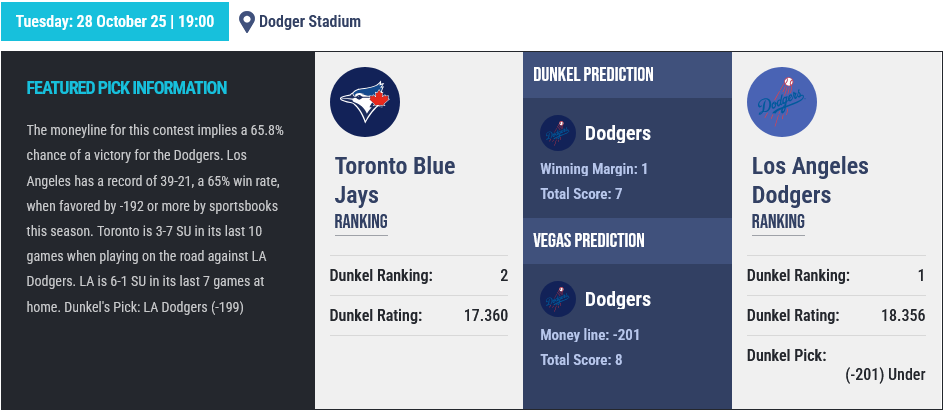Click the location pin icon
945x412 pixels.
247,21
